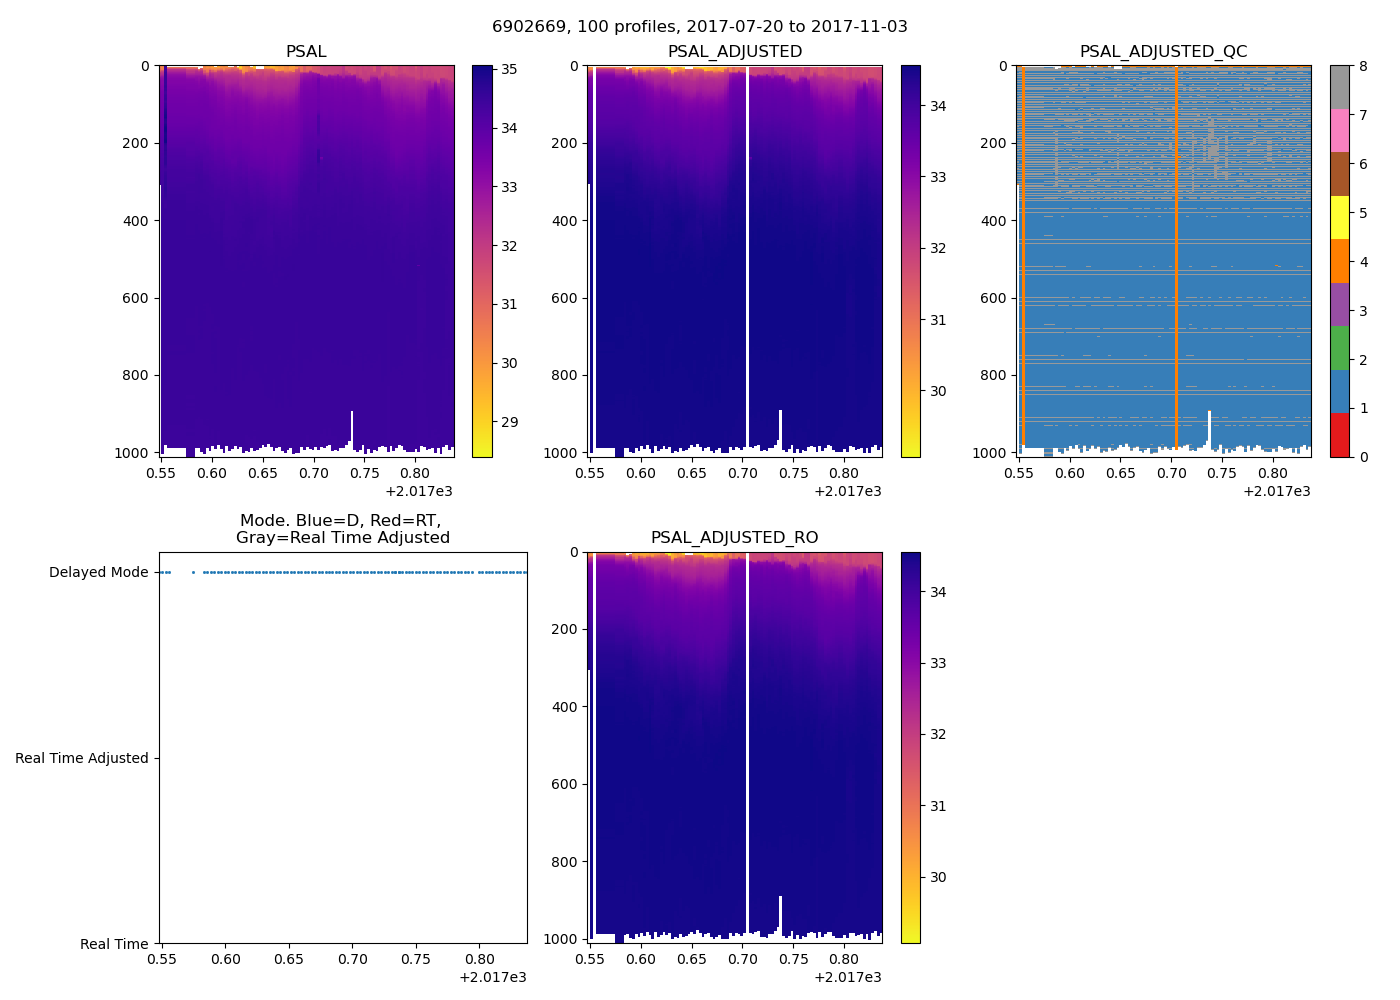The height and width of the screenshot is (1000, 1400).
Task: Select the purple swatch in QC colorbar
Action: coord(1340,304)
